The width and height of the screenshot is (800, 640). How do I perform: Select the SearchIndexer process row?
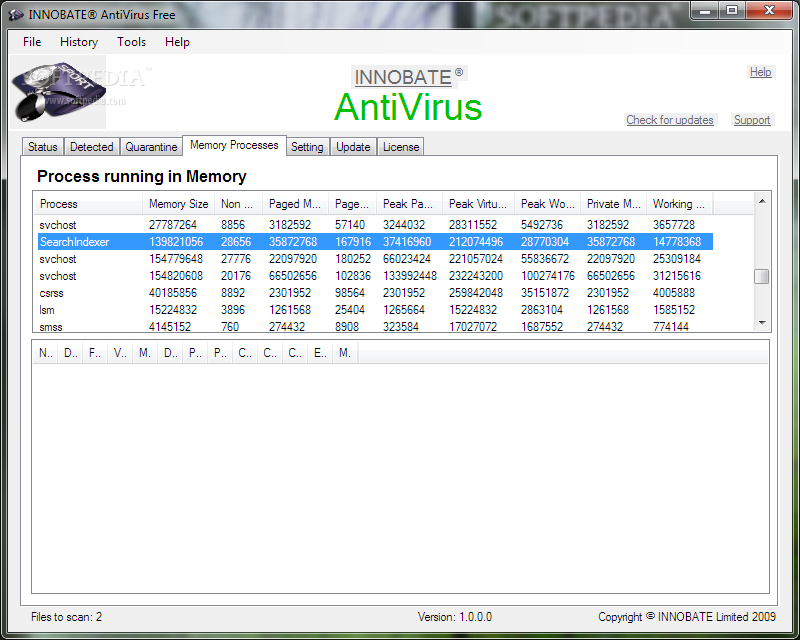click(x=375, y=242)
